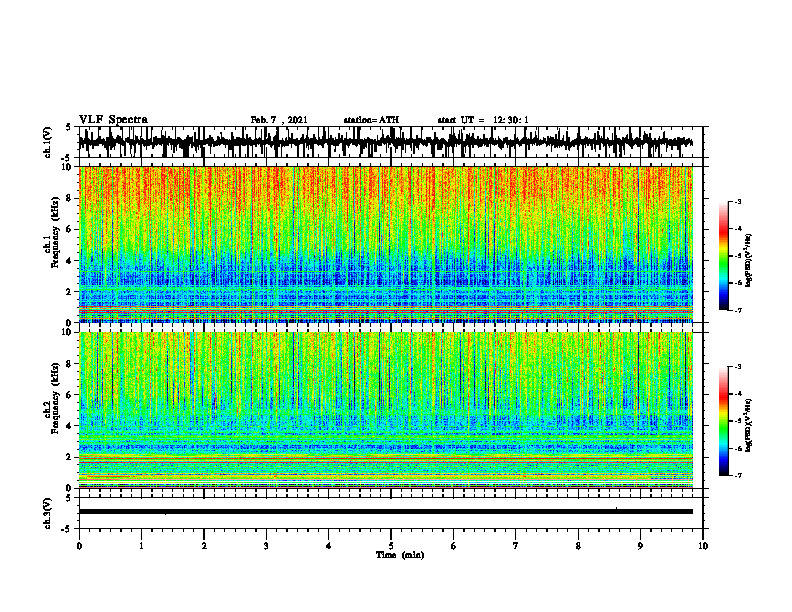Click inside the ch.2 spectrogram panel
792x612 pixels.
pos(386,410)
